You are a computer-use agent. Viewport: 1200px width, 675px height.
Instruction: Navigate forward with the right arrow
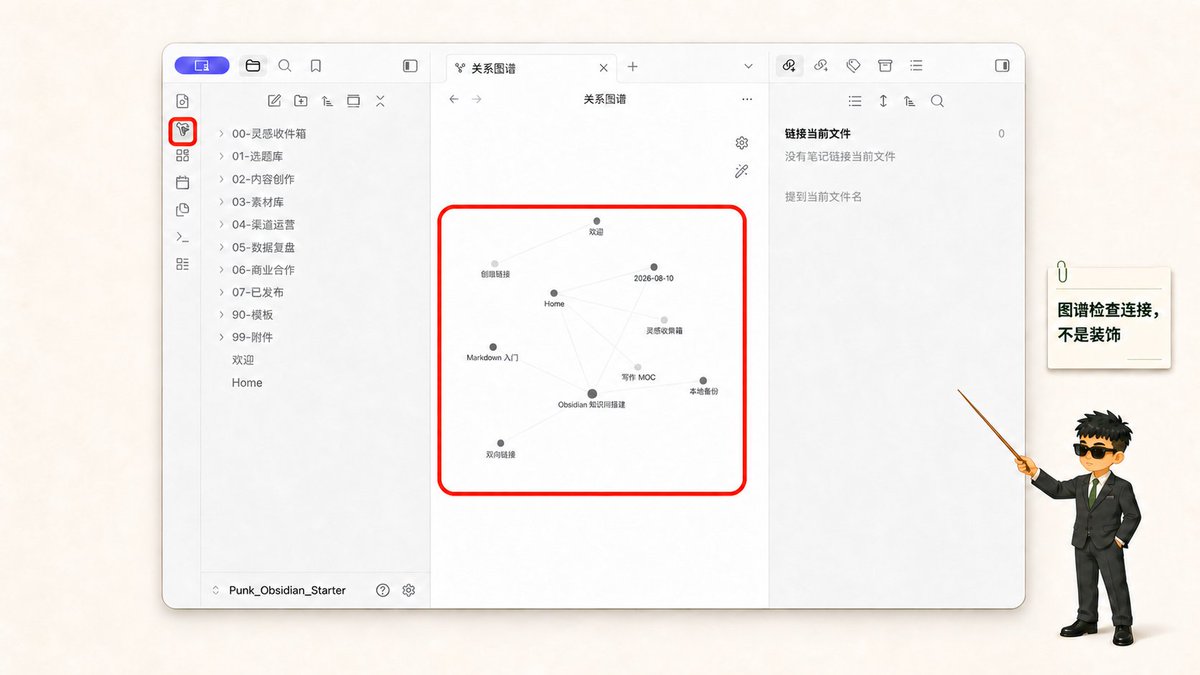tap(477, 99)
